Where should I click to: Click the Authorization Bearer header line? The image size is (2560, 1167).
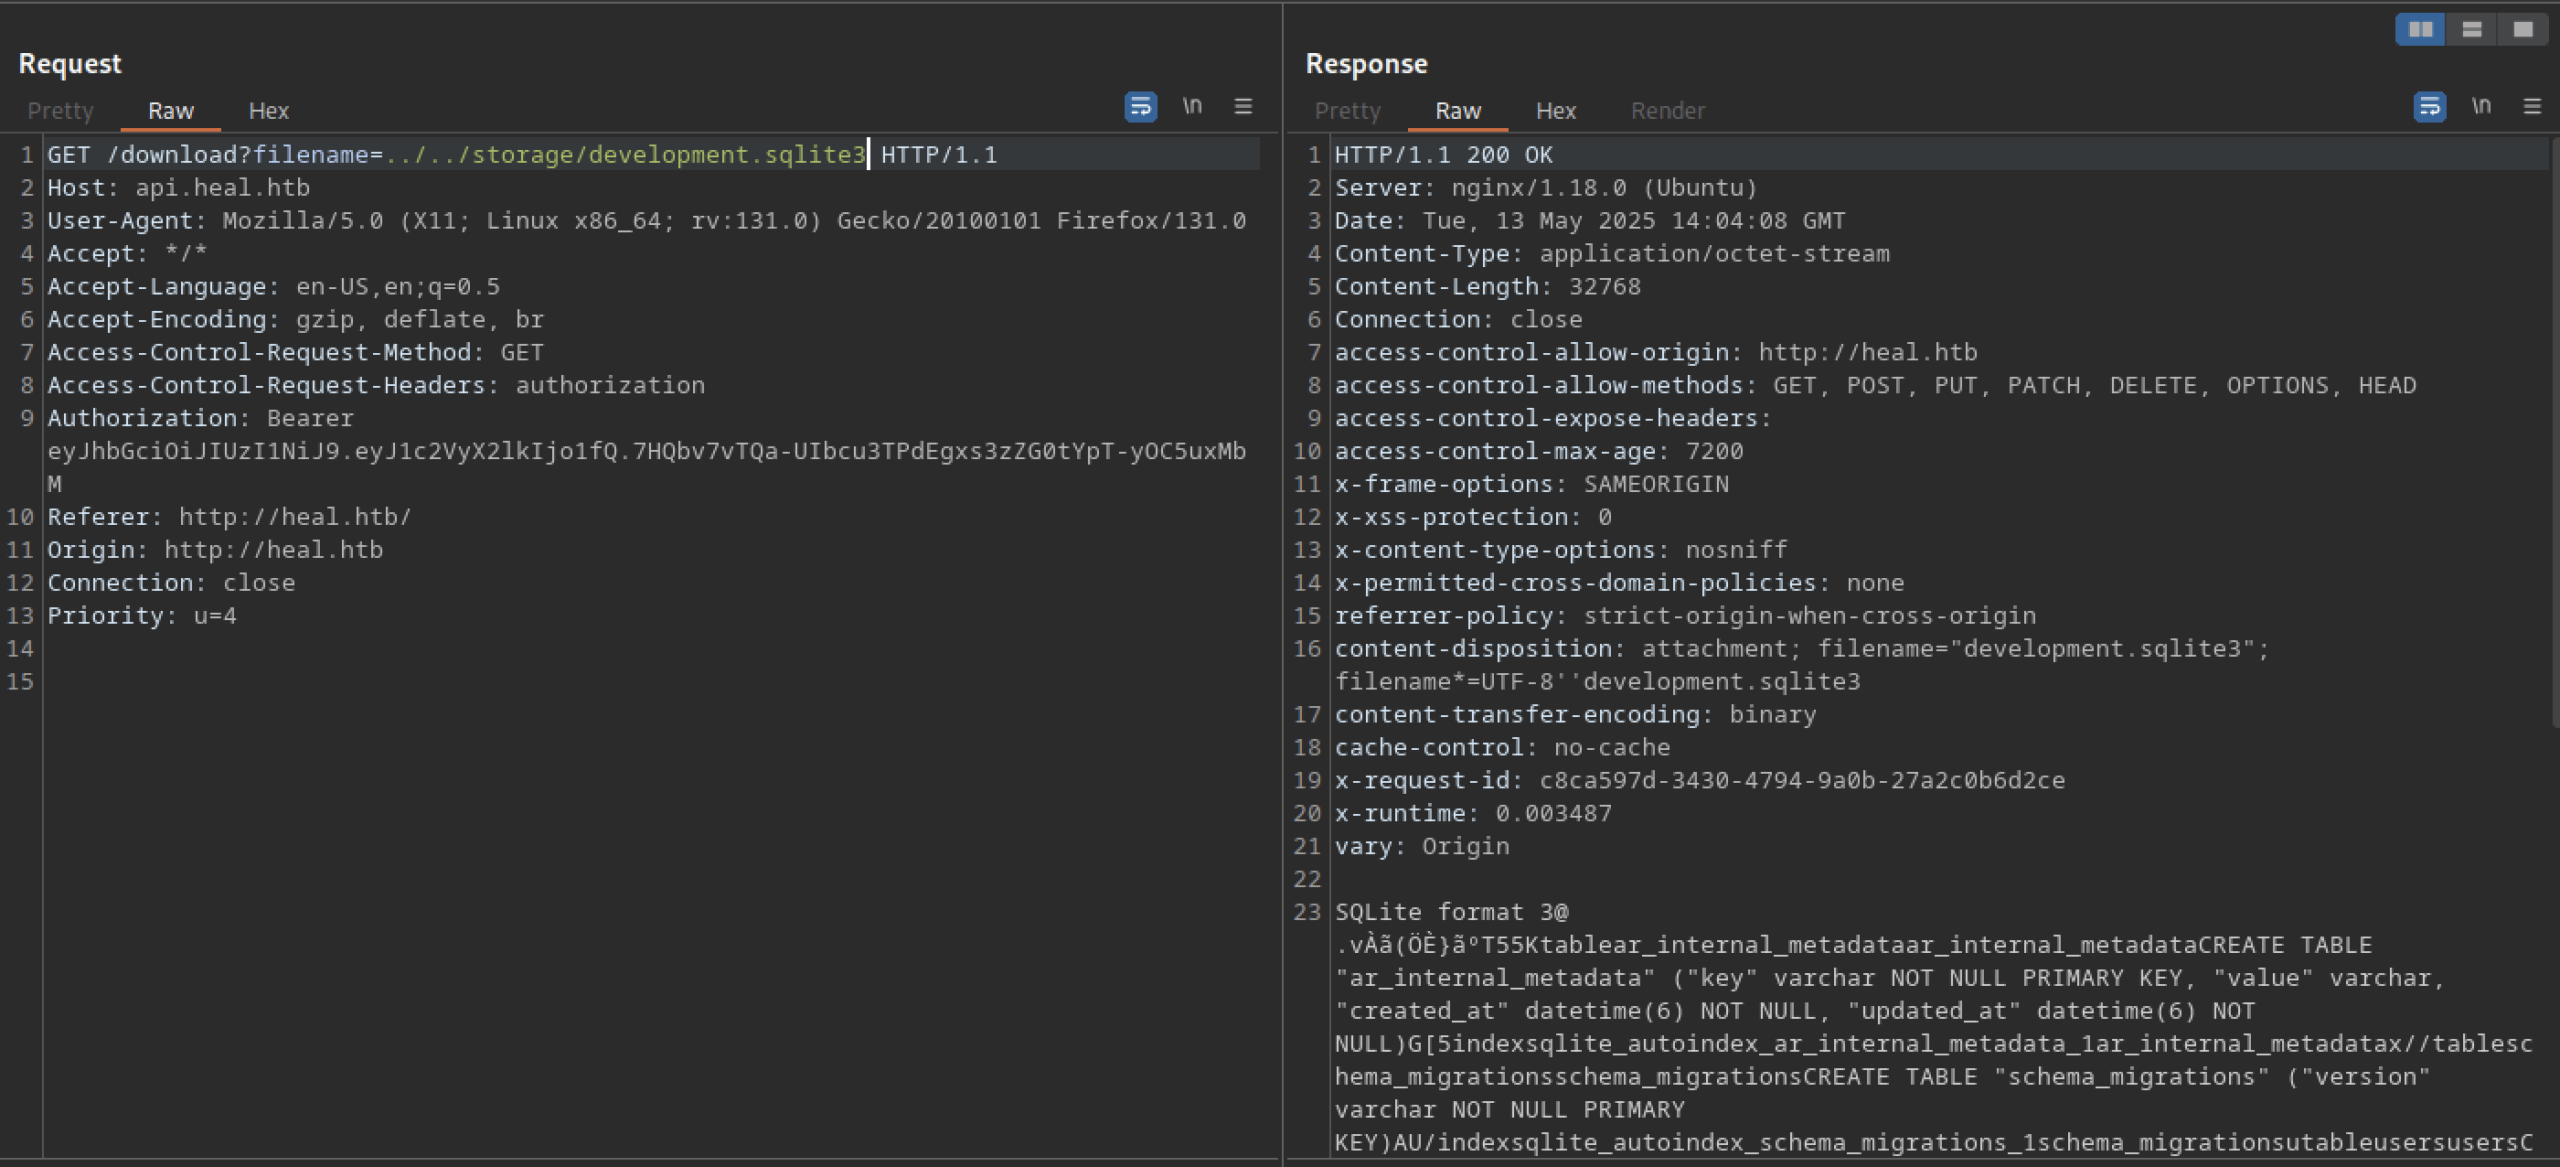[200, 418]
